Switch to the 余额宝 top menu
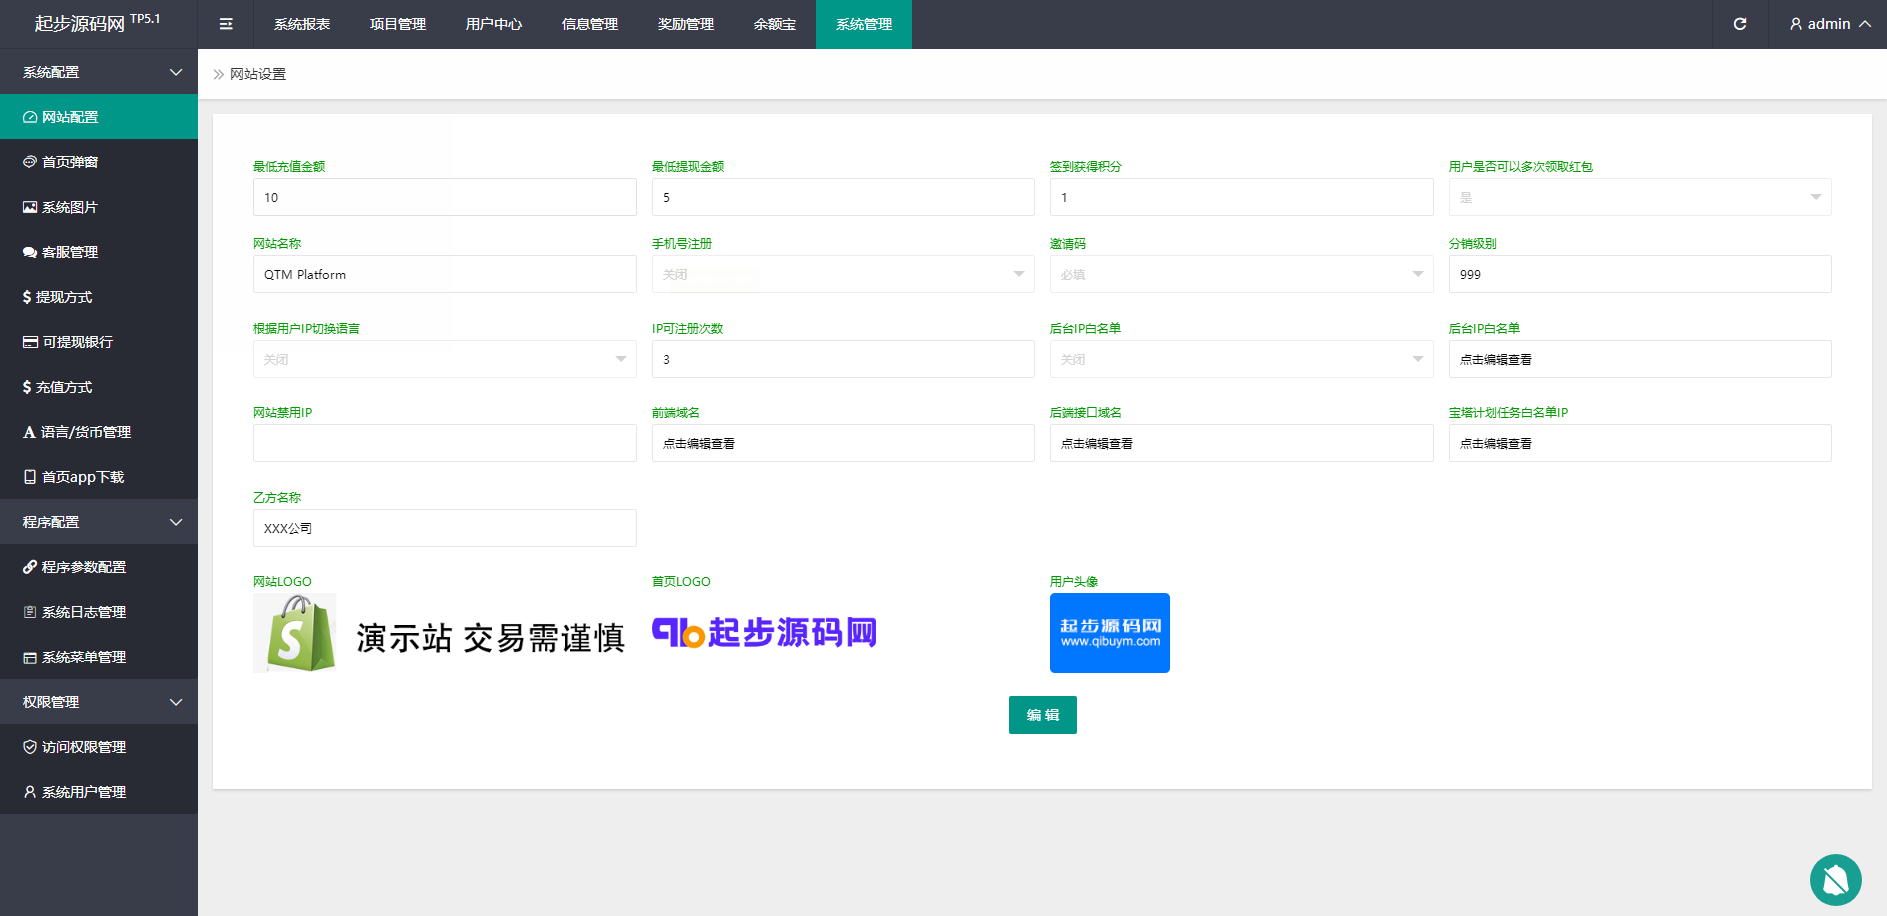Screen dimensions: 1887x916 [x=775, y=24]
